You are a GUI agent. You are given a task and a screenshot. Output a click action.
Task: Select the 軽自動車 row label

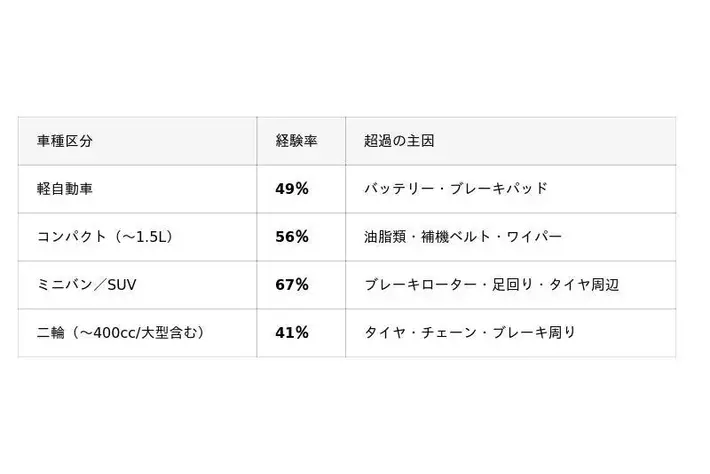(137, 189)
